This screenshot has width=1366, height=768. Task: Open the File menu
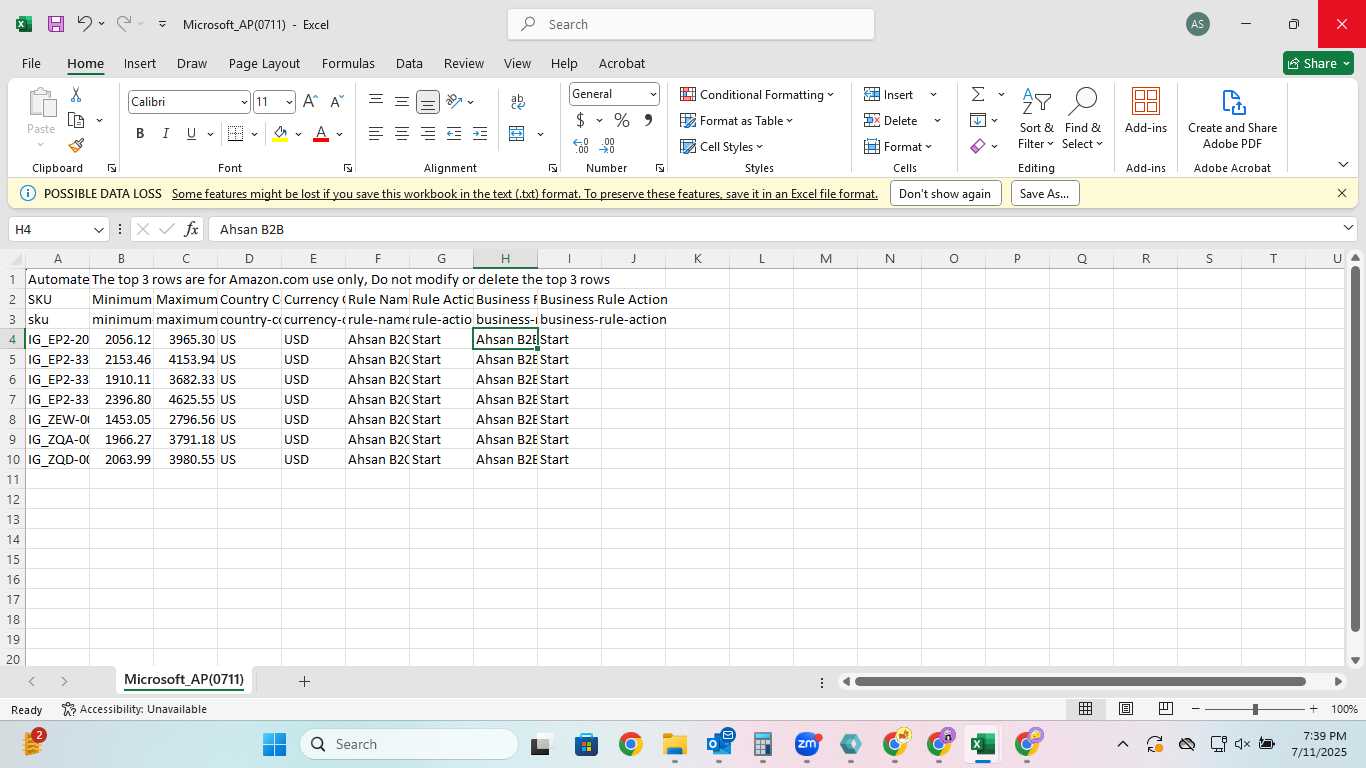point(31,63)
